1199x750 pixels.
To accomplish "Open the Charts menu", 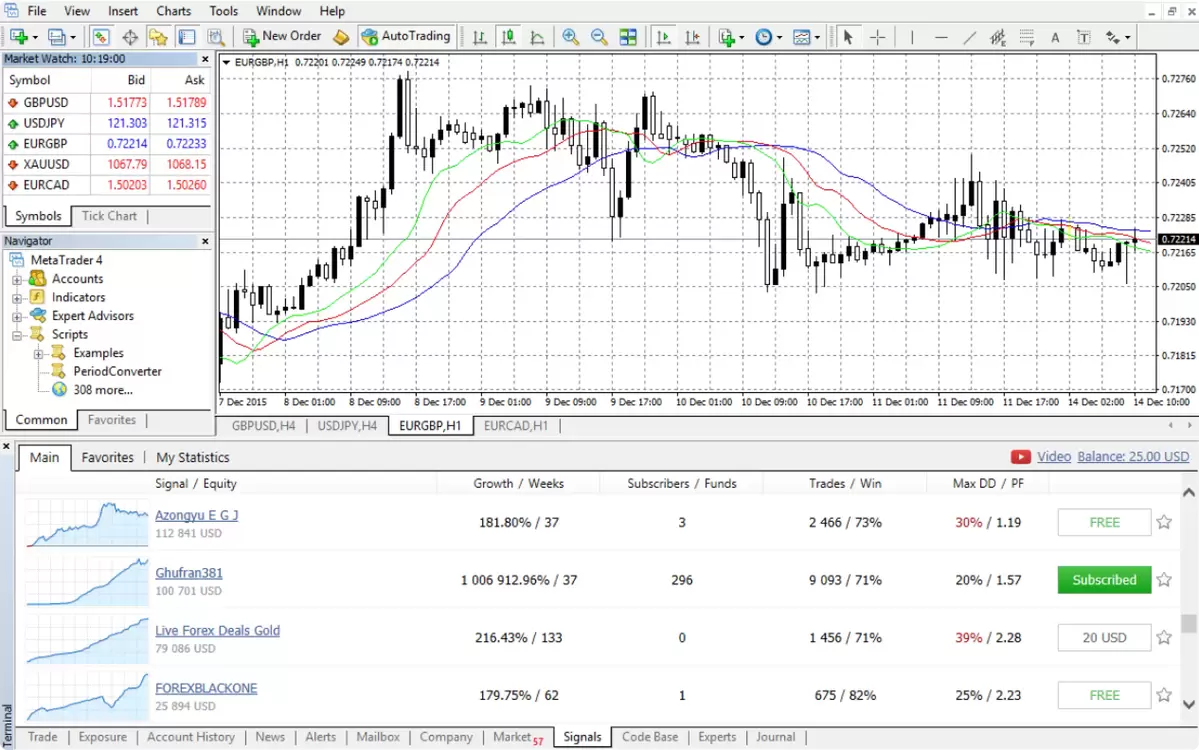I will 174,11.
